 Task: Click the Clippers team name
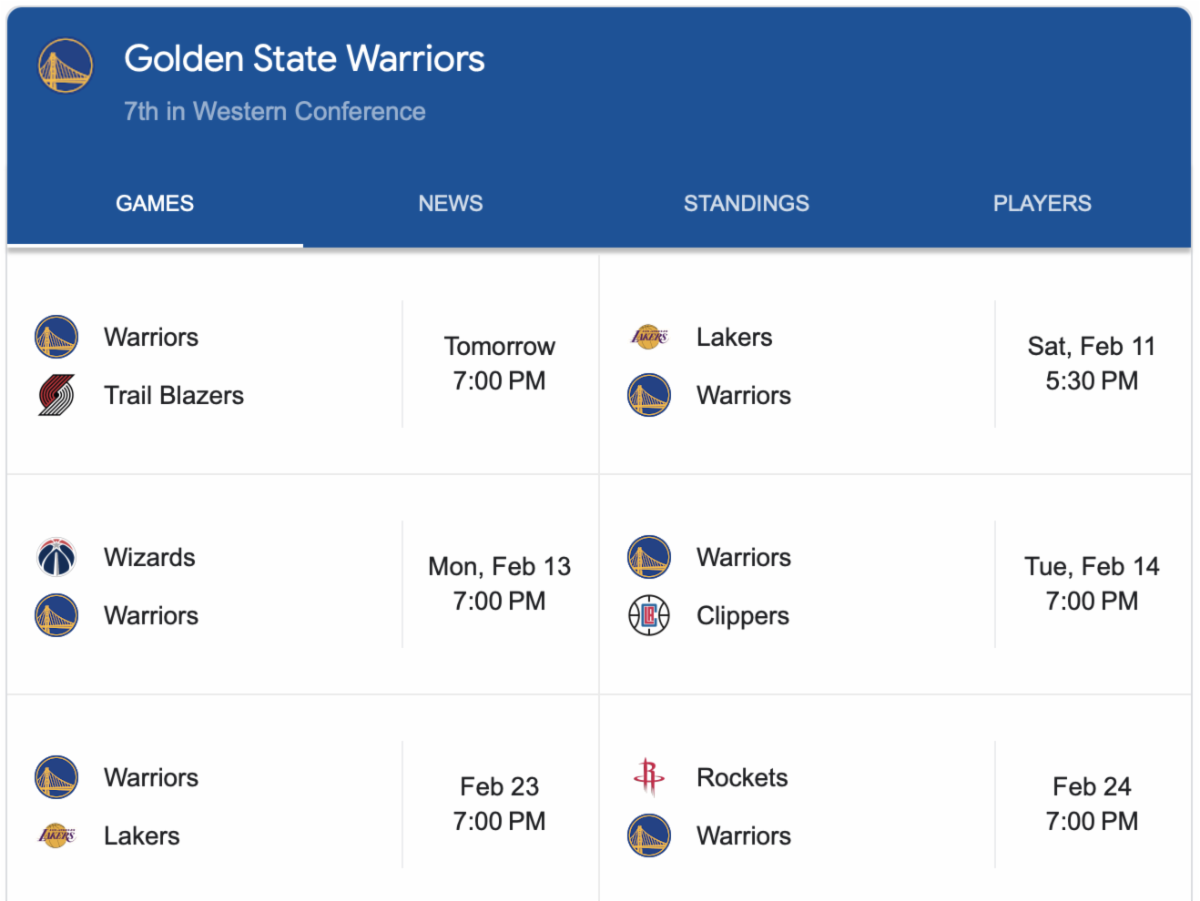click(743, 616)
